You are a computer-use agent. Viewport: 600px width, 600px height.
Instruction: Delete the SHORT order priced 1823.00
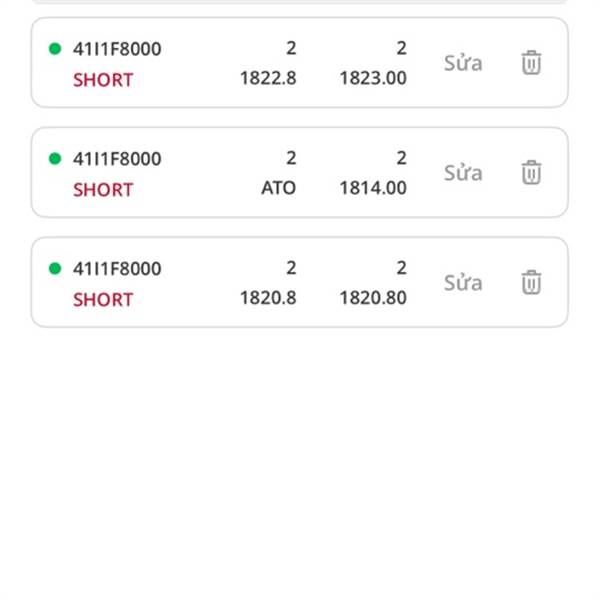[x=531, y=62]
